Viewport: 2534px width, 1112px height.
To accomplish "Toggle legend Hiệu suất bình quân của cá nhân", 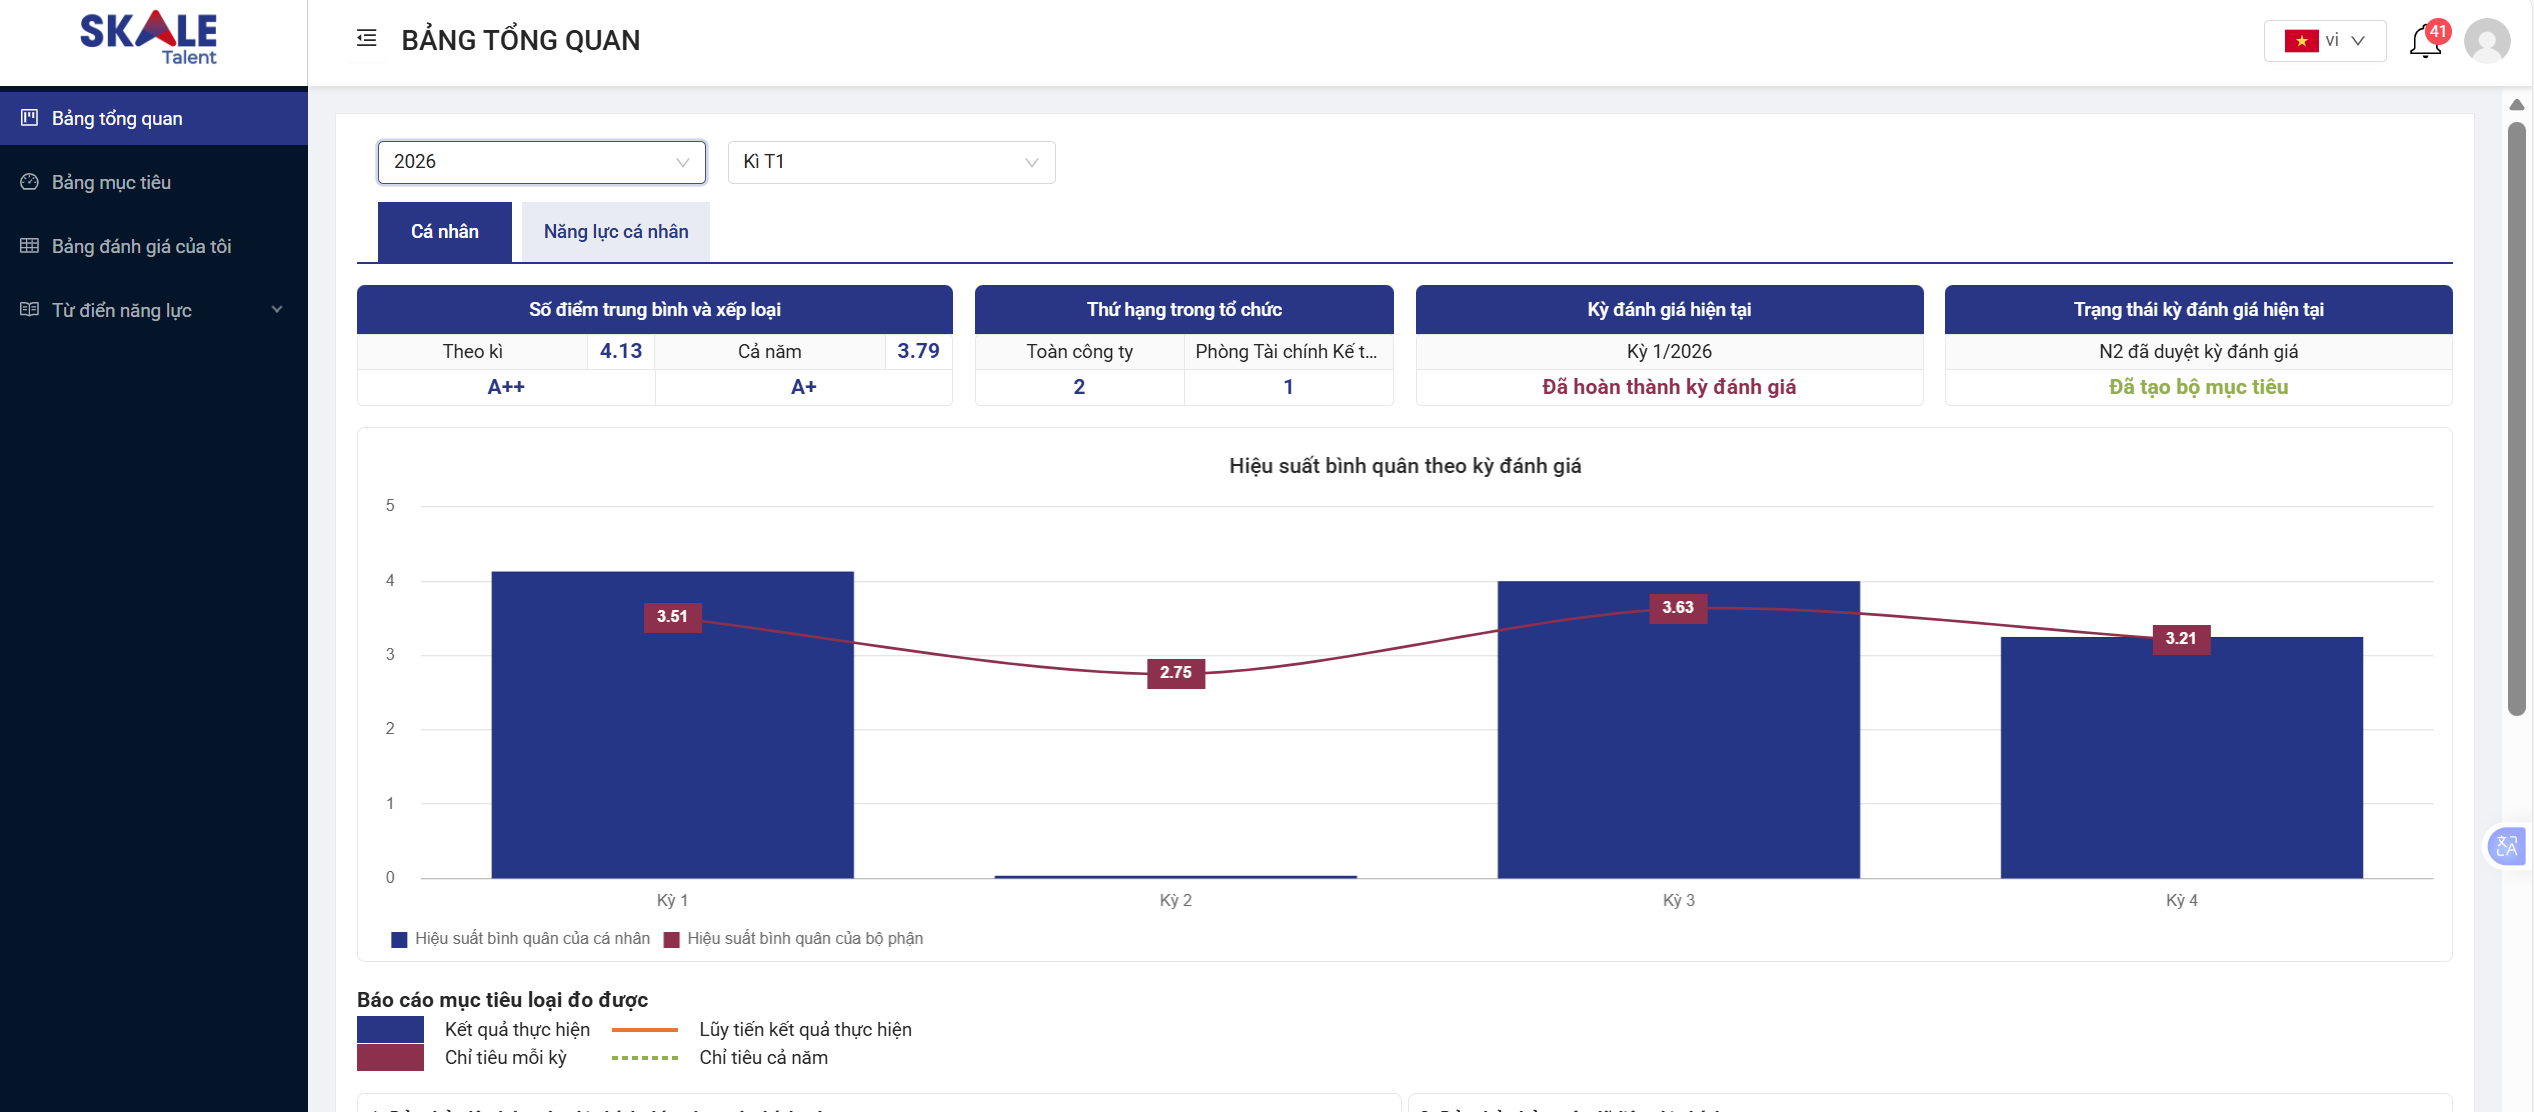I will coord(521,939).
